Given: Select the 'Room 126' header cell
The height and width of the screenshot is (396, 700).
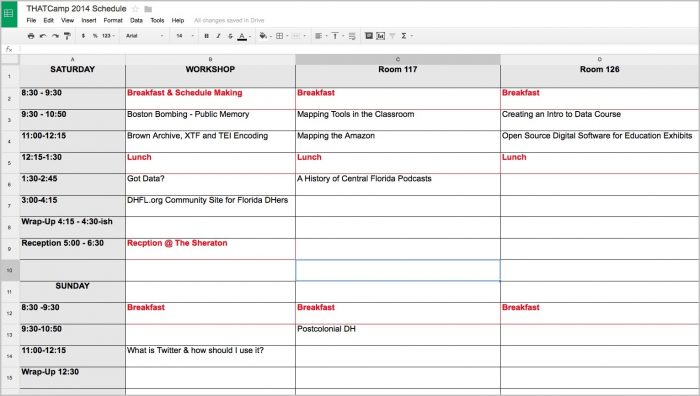Looking at the screenshot, I should point(600,76).
